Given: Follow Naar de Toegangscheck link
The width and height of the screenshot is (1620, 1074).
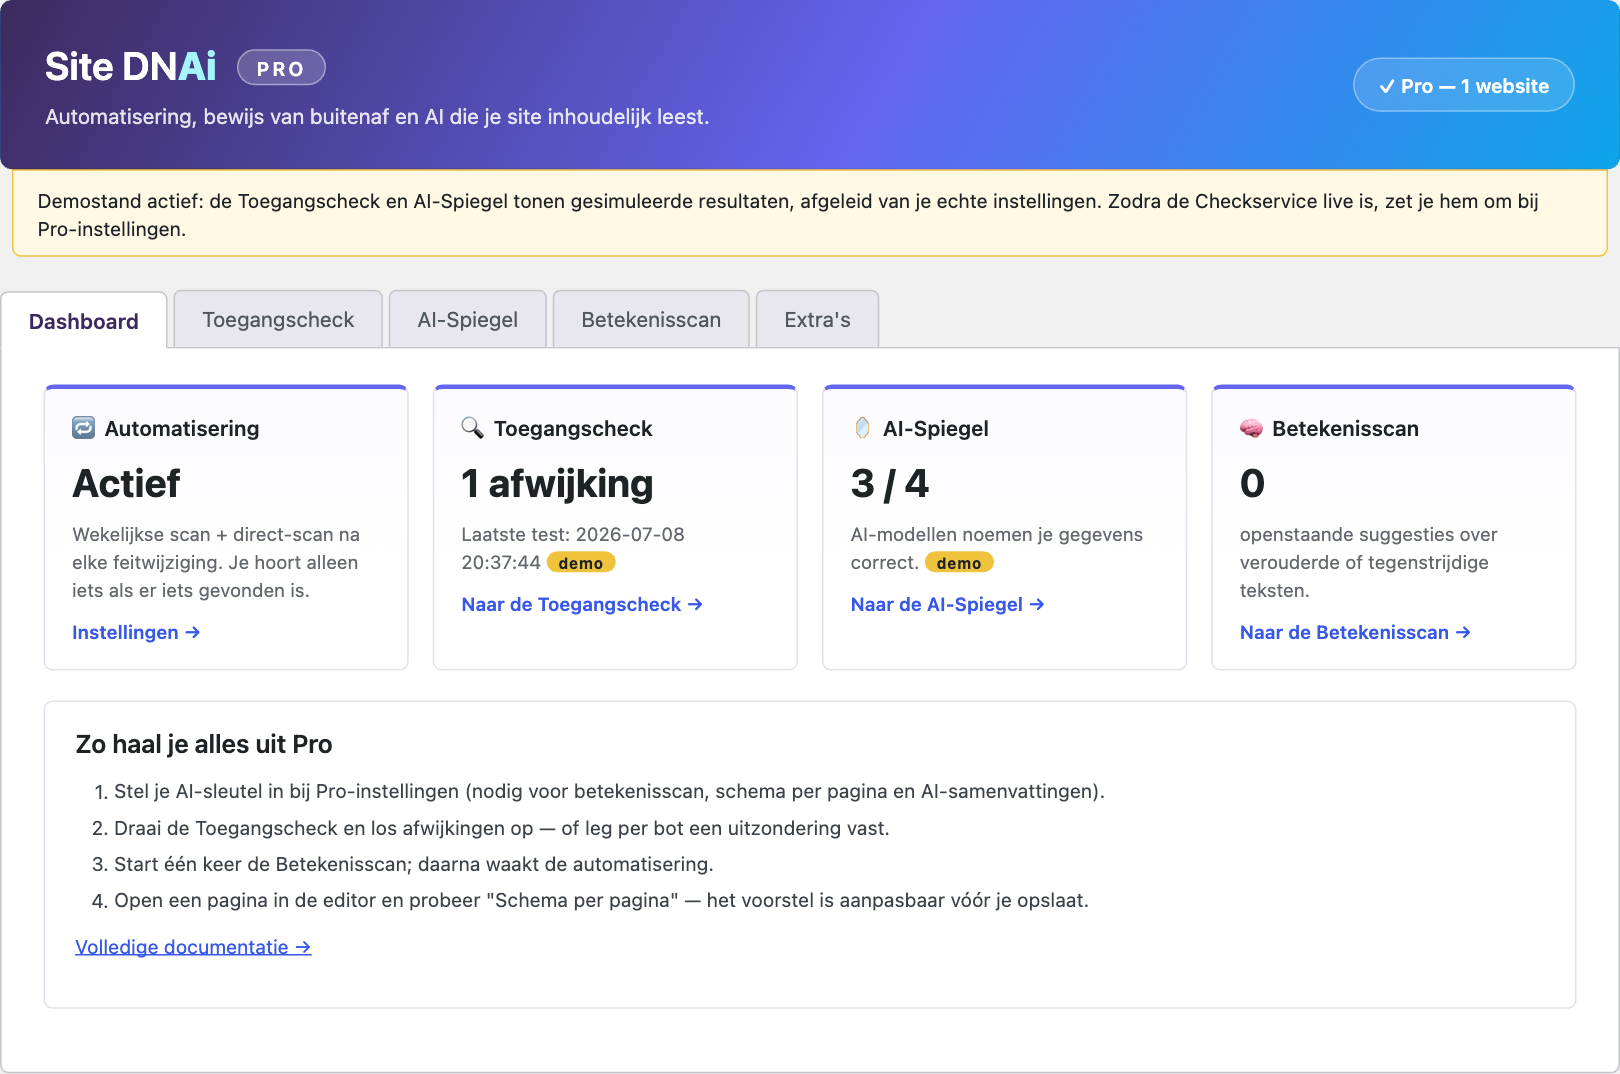Looking at the screenshot, I should point(582,604).
